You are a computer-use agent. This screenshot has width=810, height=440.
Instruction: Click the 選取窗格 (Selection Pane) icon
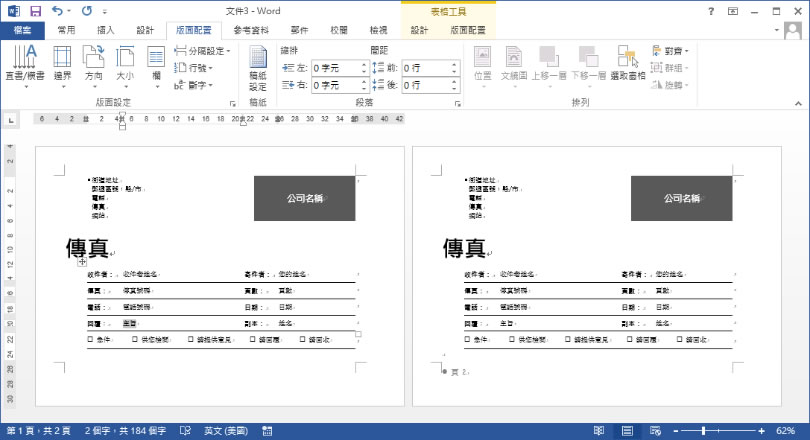[x=628, y=63]
